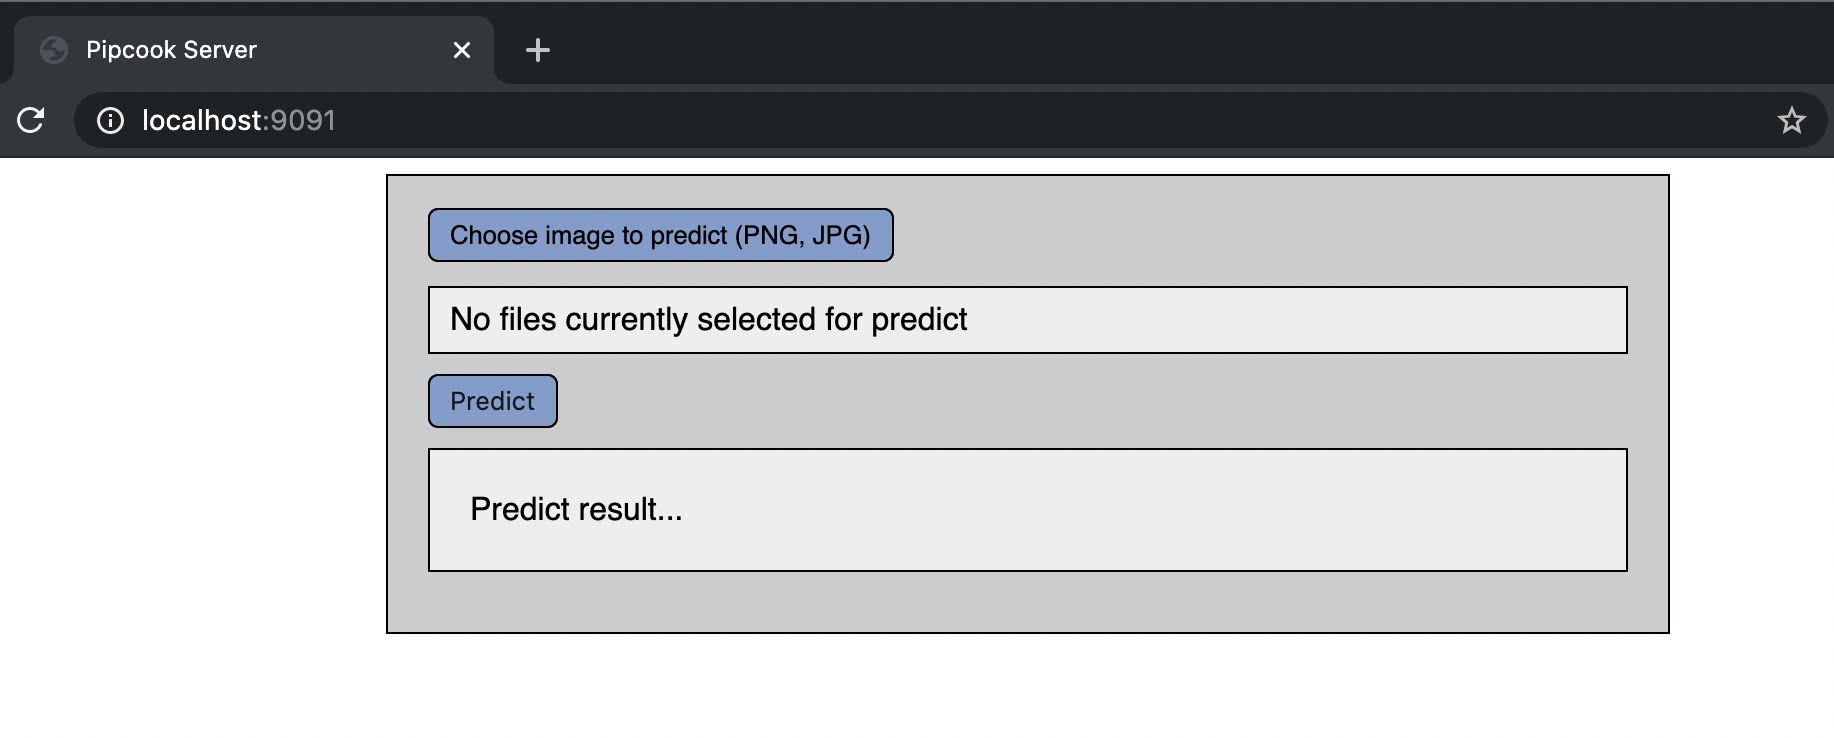
Task: Focus the localhost:9091 URL text
Action: (238, 121)
